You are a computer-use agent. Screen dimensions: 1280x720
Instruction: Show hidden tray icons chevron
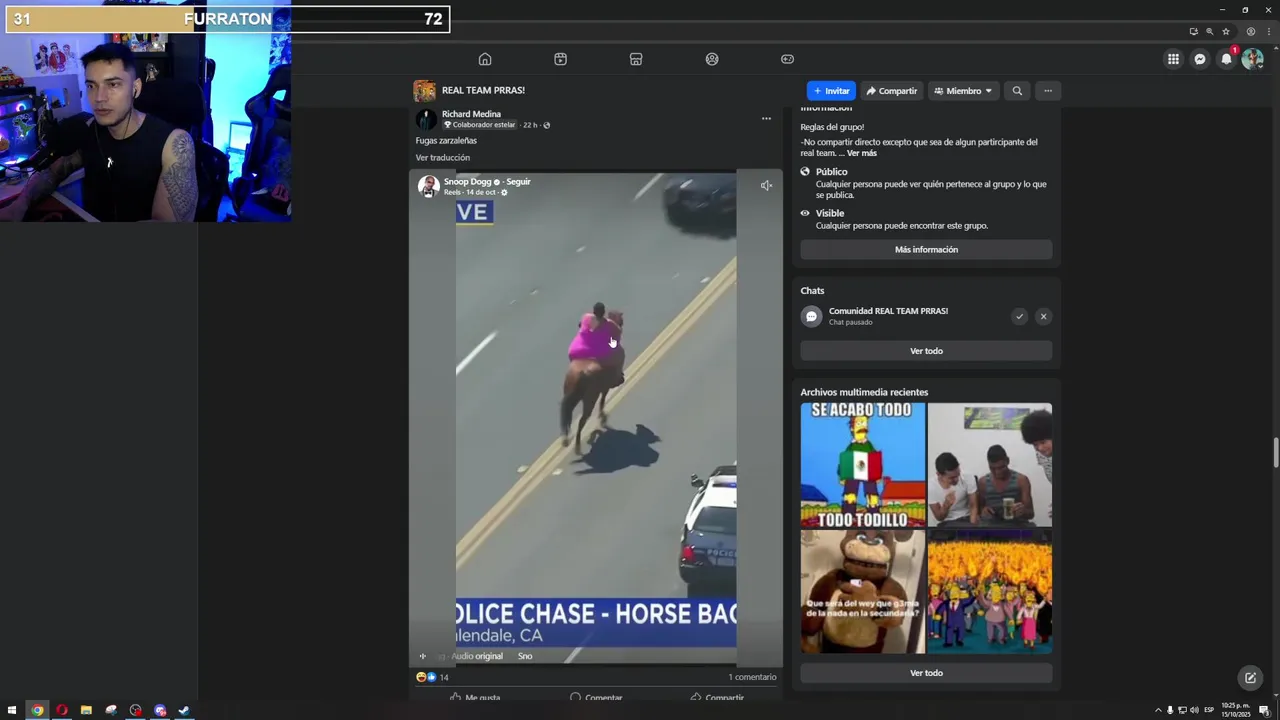pyautogui.click(x=1158, y=710)
